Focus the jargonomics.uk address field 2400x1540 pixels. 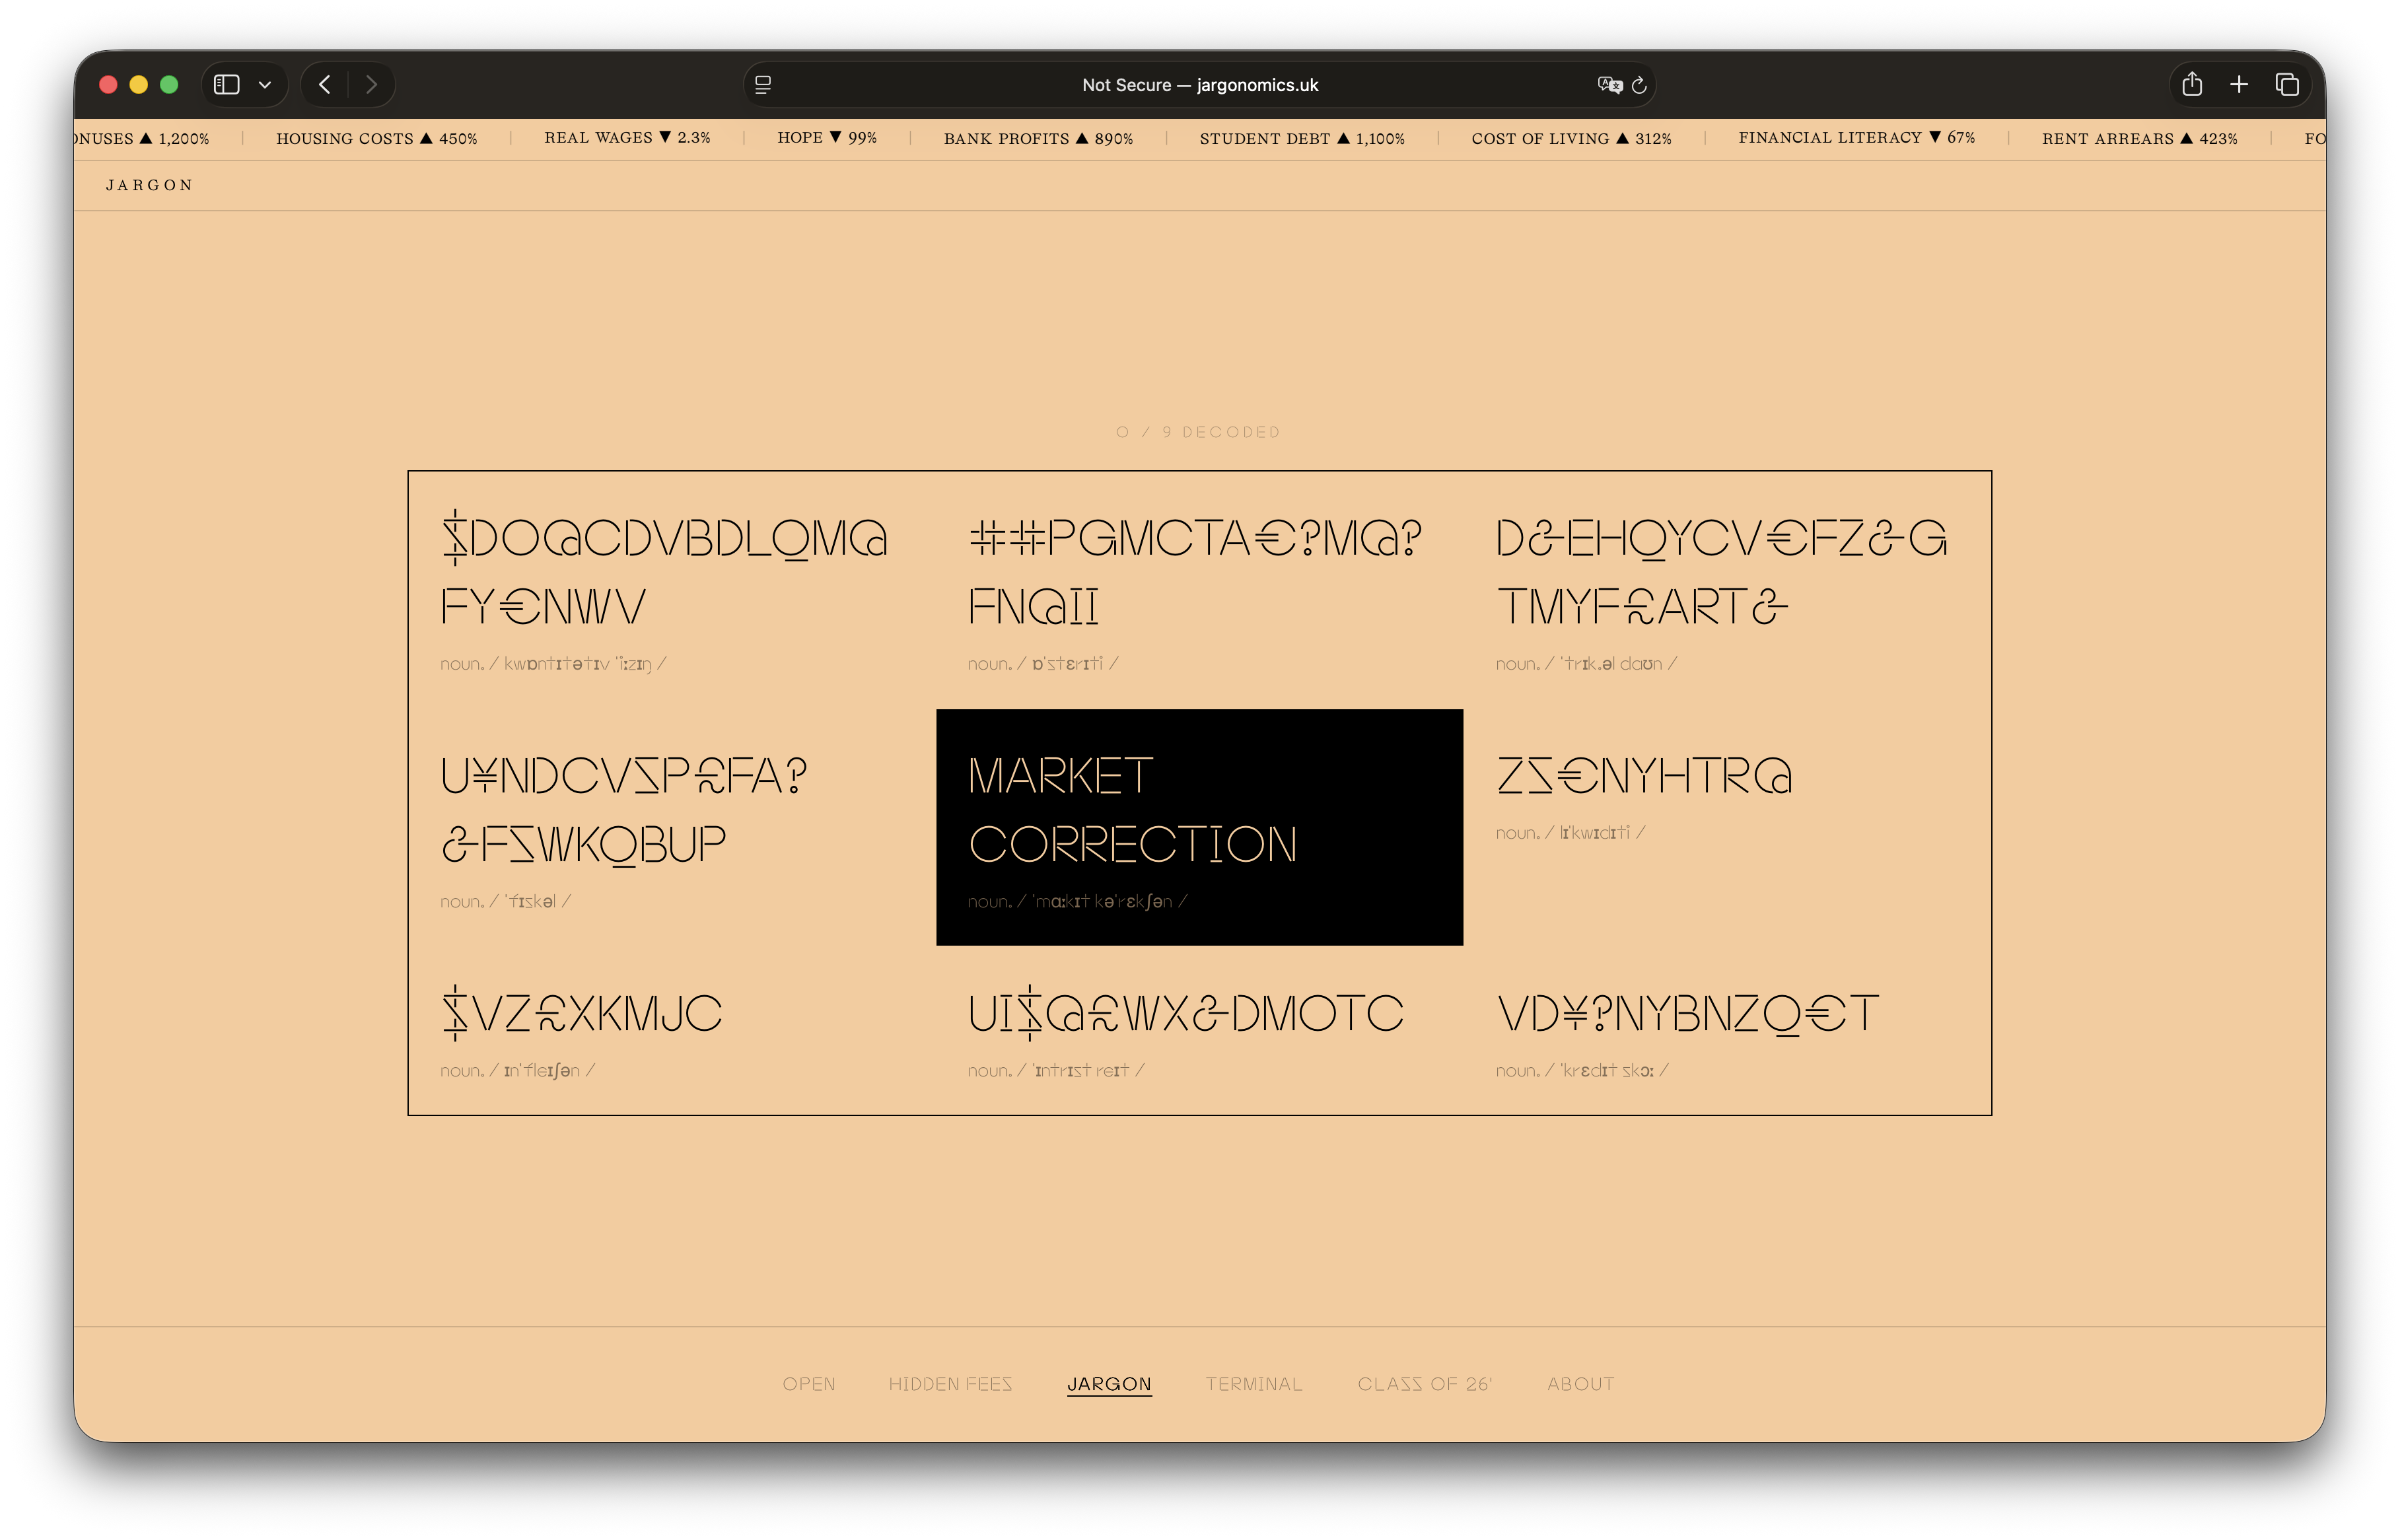[1199, 85]
